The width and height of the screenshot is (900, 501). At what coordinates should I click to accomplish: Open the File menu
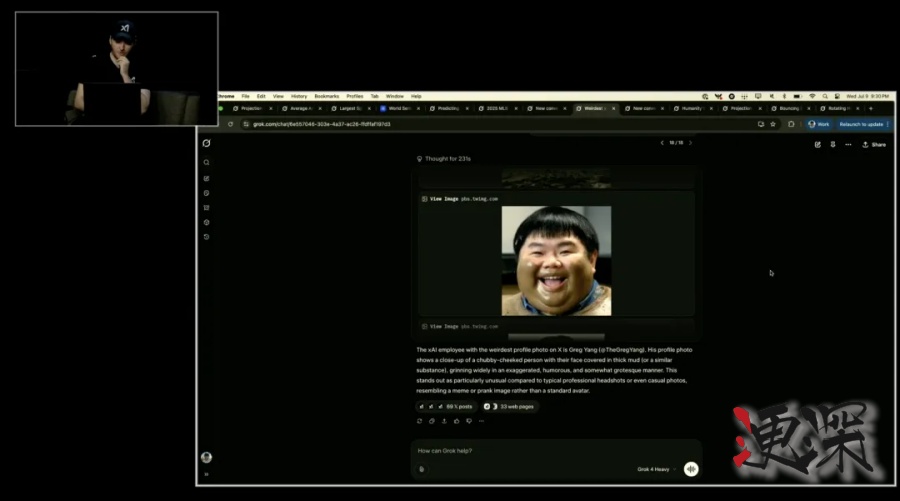(245, 96)
